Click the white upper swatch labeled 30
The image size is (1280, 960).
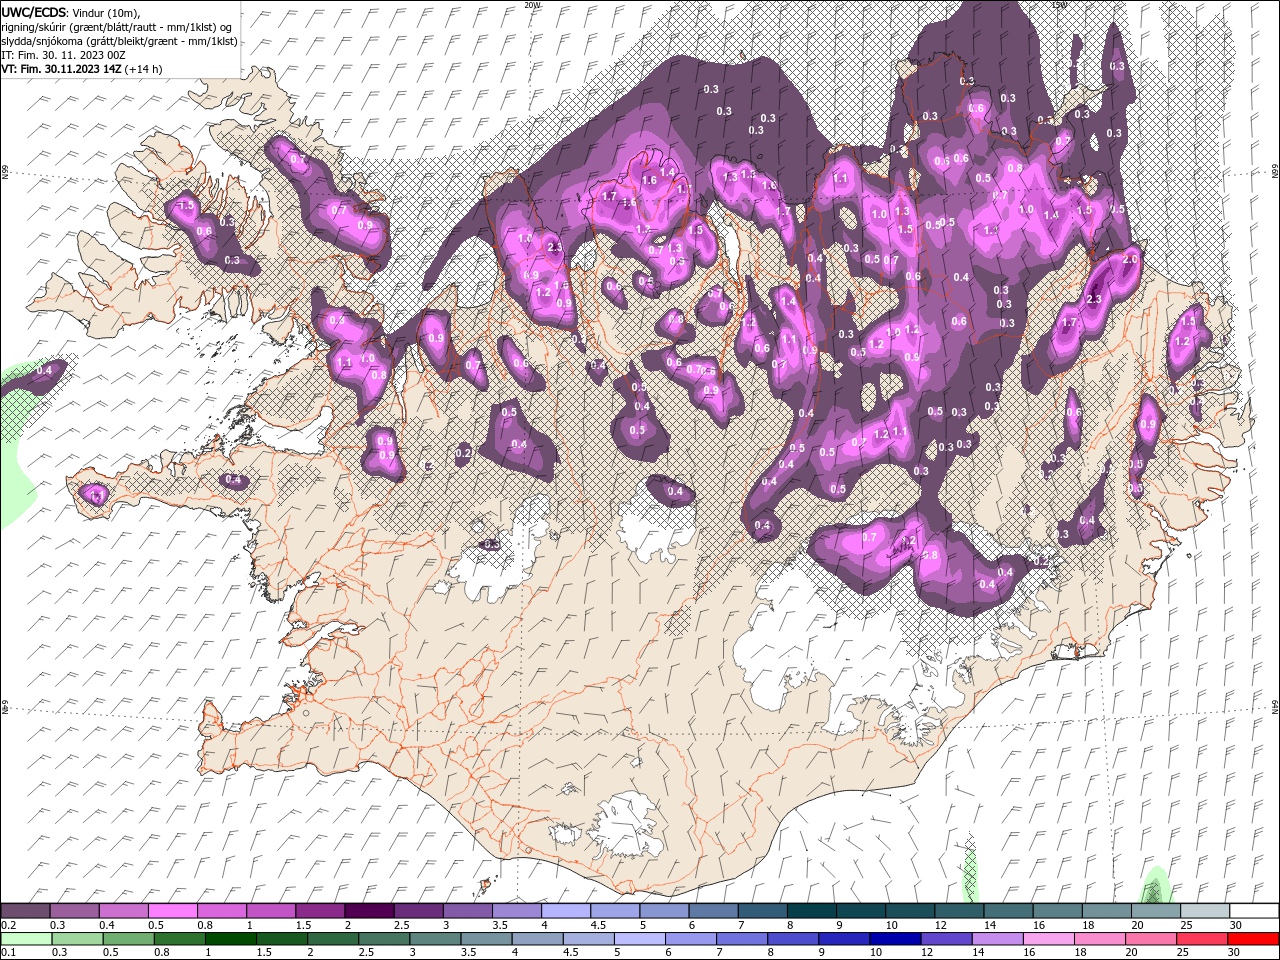[1254, 910]
